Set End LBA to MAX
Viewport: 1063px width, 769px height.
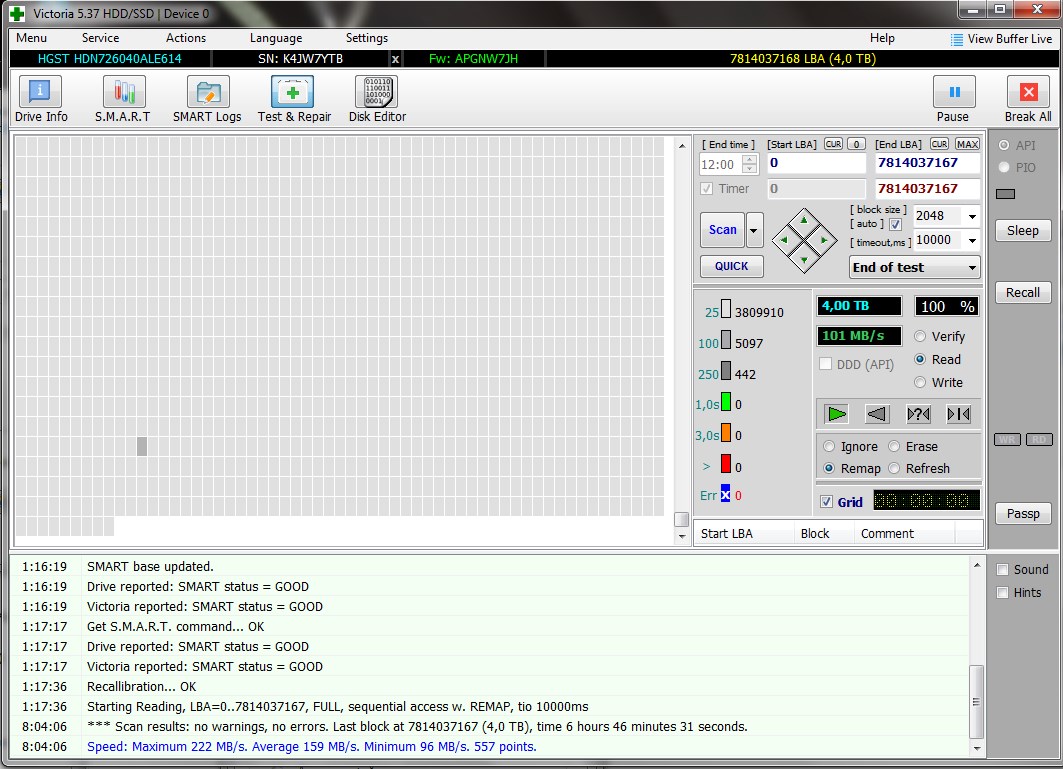click(x=967, y=144)
